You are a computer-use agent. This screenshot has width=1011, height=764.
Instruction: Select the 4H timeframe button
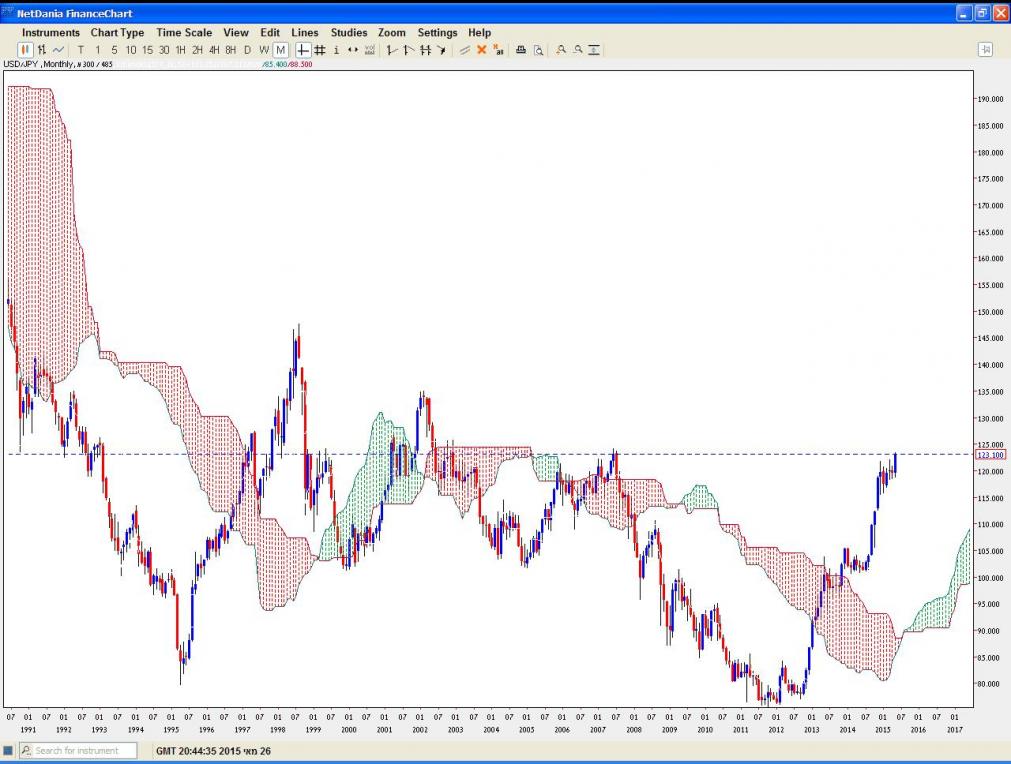214,50
